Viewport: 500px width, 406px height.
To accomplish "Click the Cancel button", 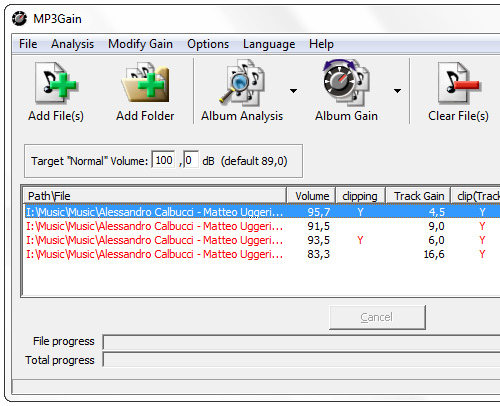I will pyautogui.click(x=377, y=317).
